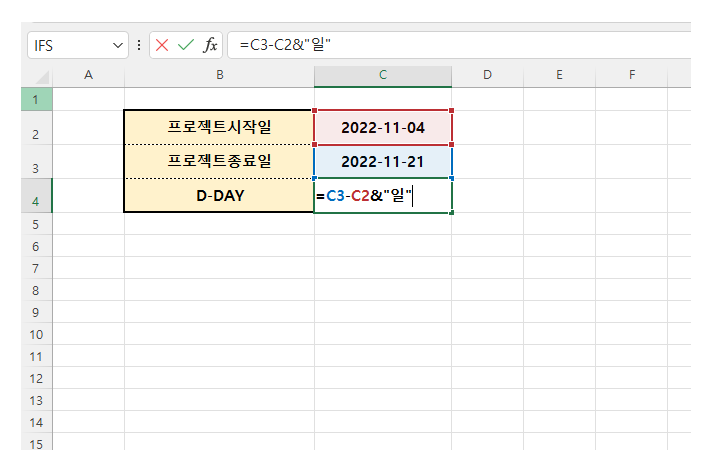Select row 14 header

click(x=37, y=422)
